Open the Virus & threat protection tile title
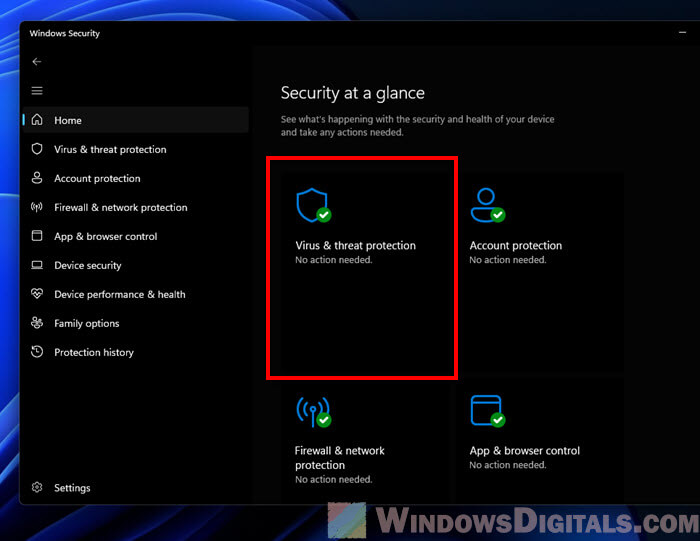The image size is (700, 541). pyautogui.click(x=355, y=246)
